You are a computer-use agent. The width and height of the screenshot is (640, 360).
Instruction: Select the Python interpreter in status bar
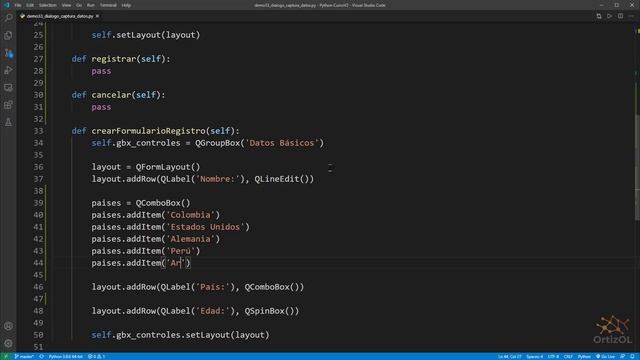pyautogui.click(x=66, y=356)
